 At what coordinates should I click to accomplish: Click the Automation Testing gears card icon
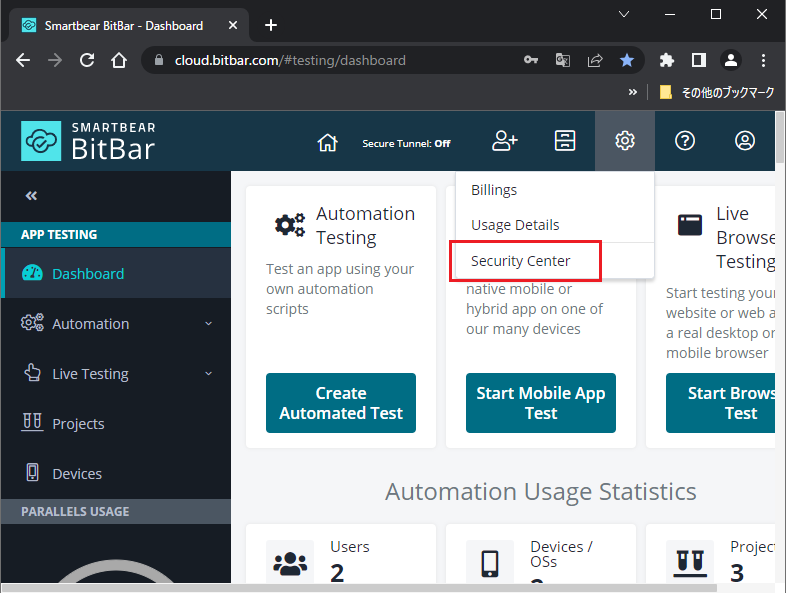[x=290, y=225]
